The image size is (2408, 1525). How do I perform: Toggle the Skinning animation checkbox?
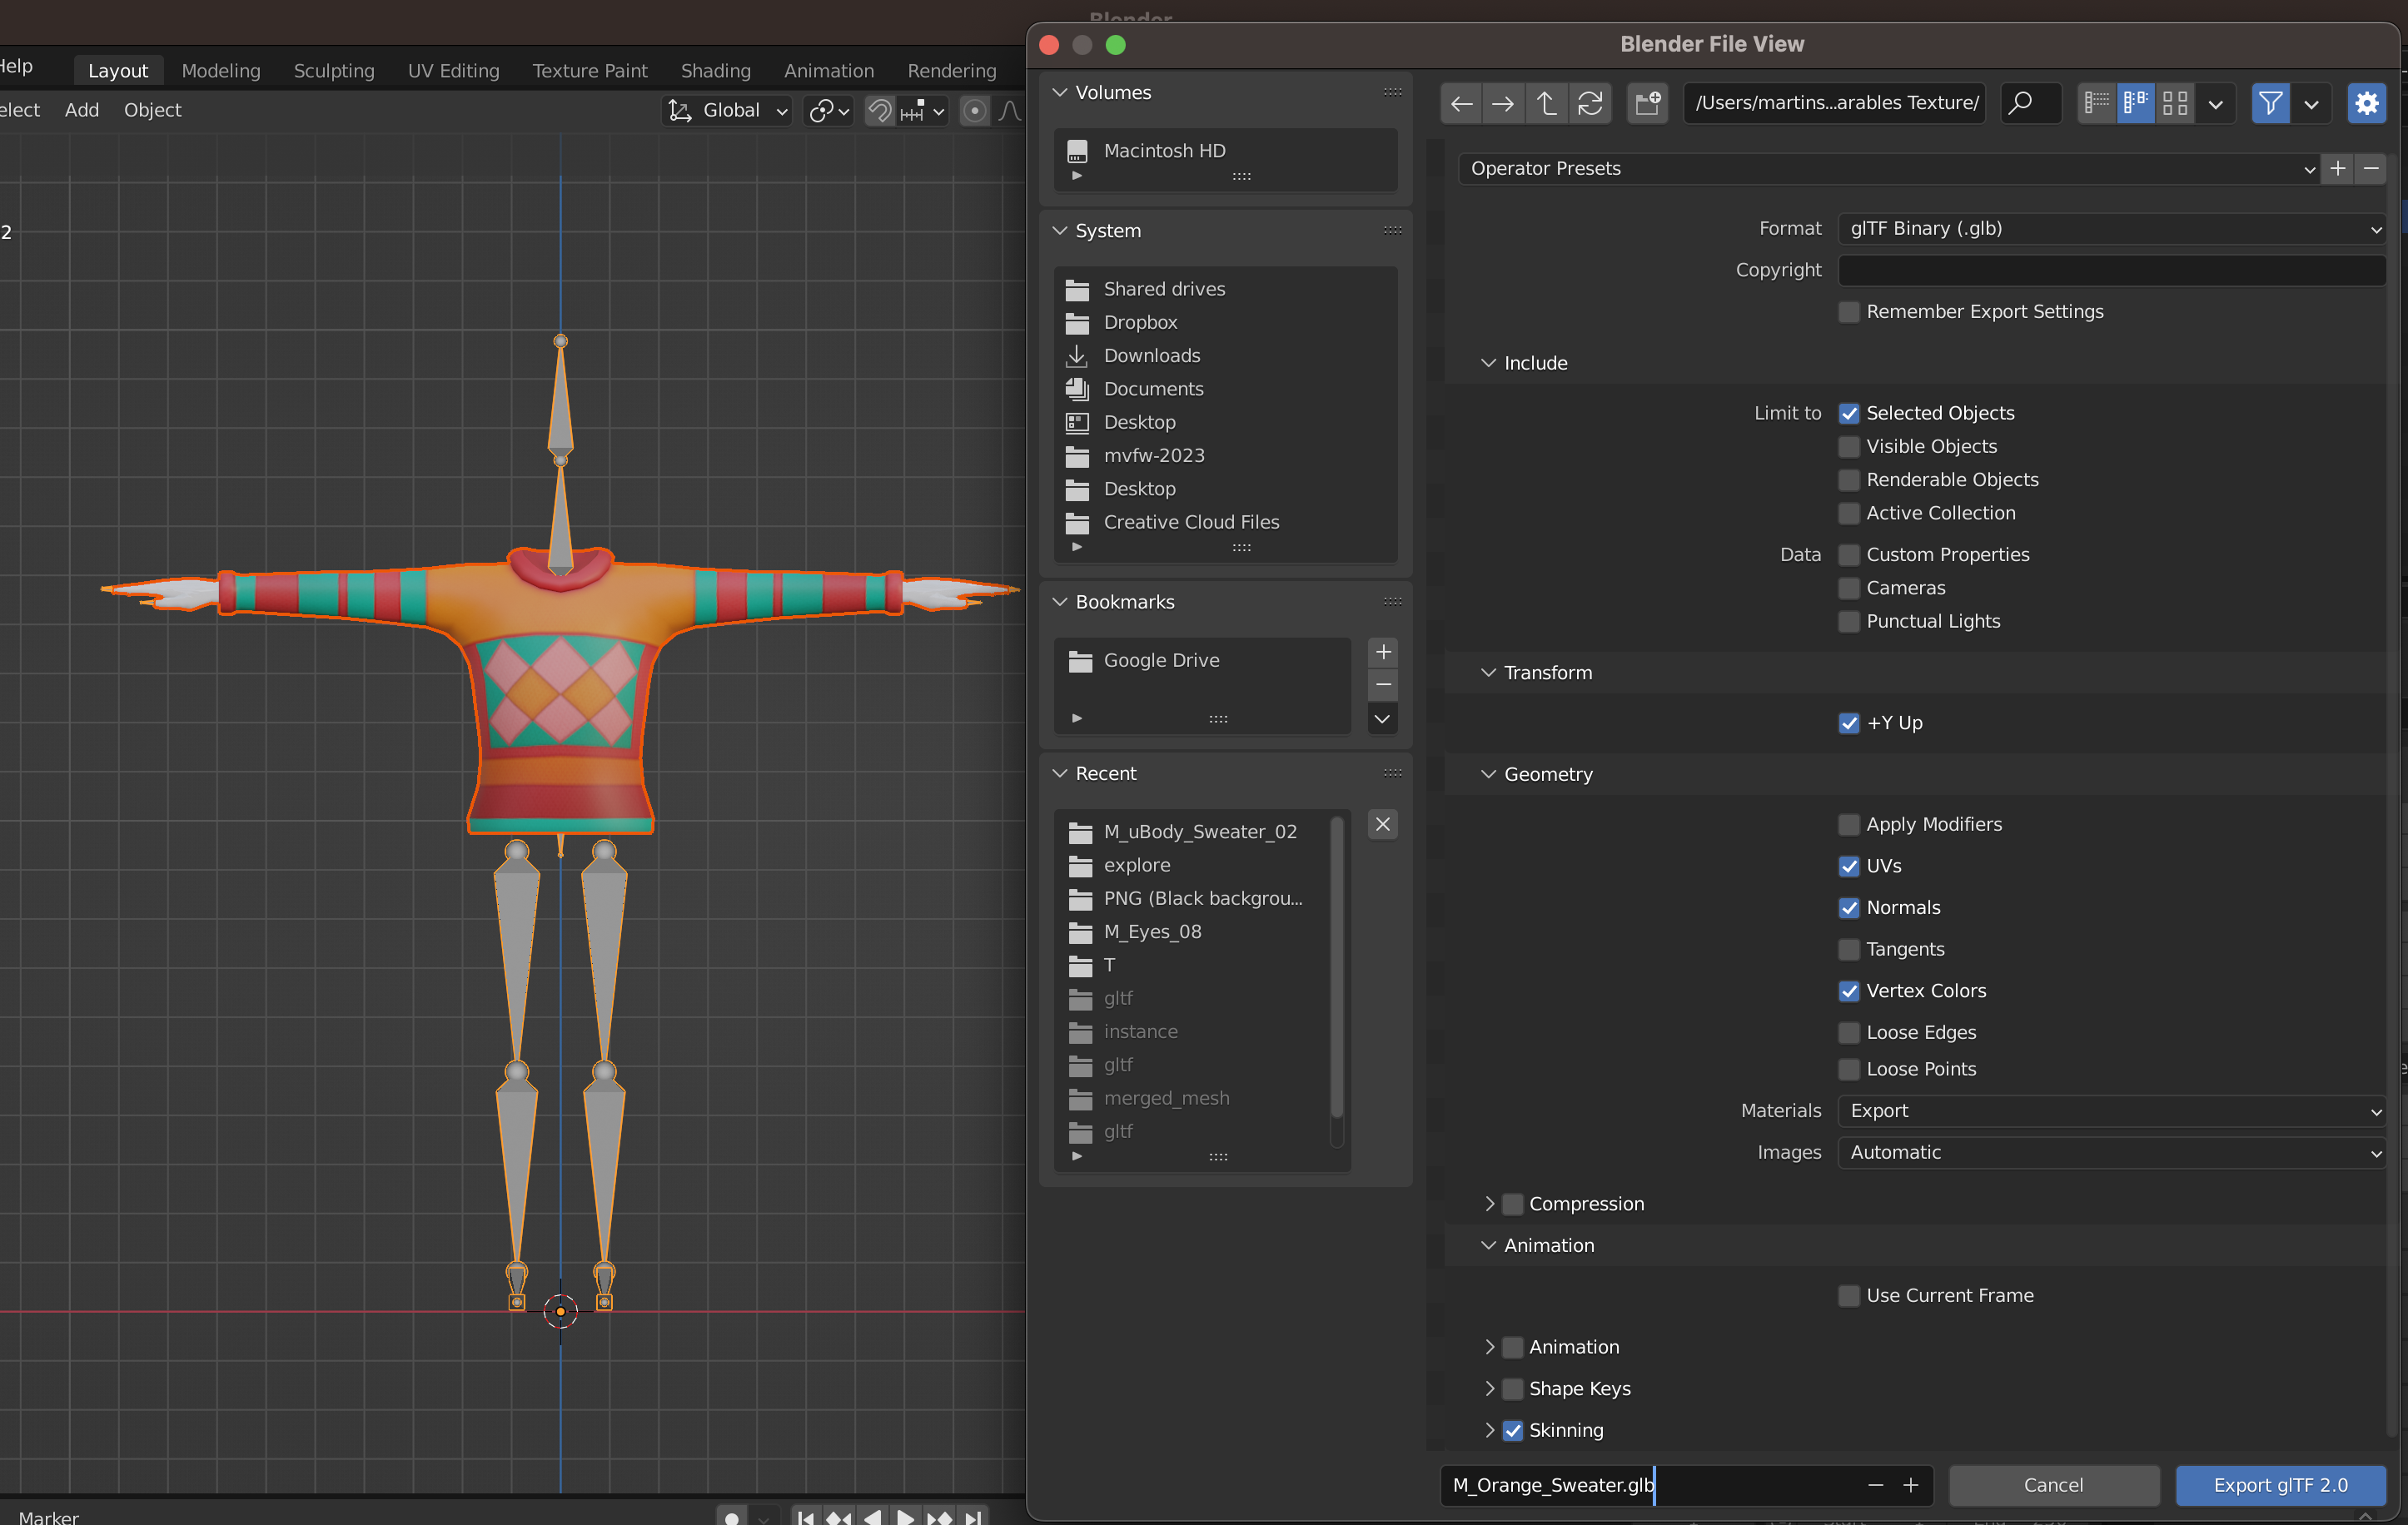click(x=1513, y=1430)
